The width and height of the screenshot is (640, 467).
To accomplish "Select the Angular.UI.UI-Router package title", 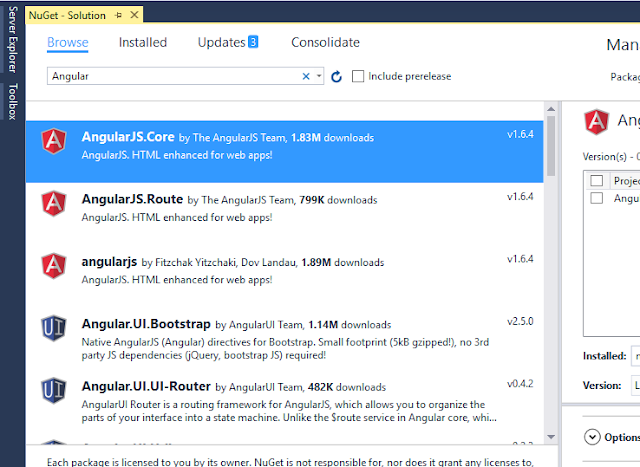I will coord(146,386).
